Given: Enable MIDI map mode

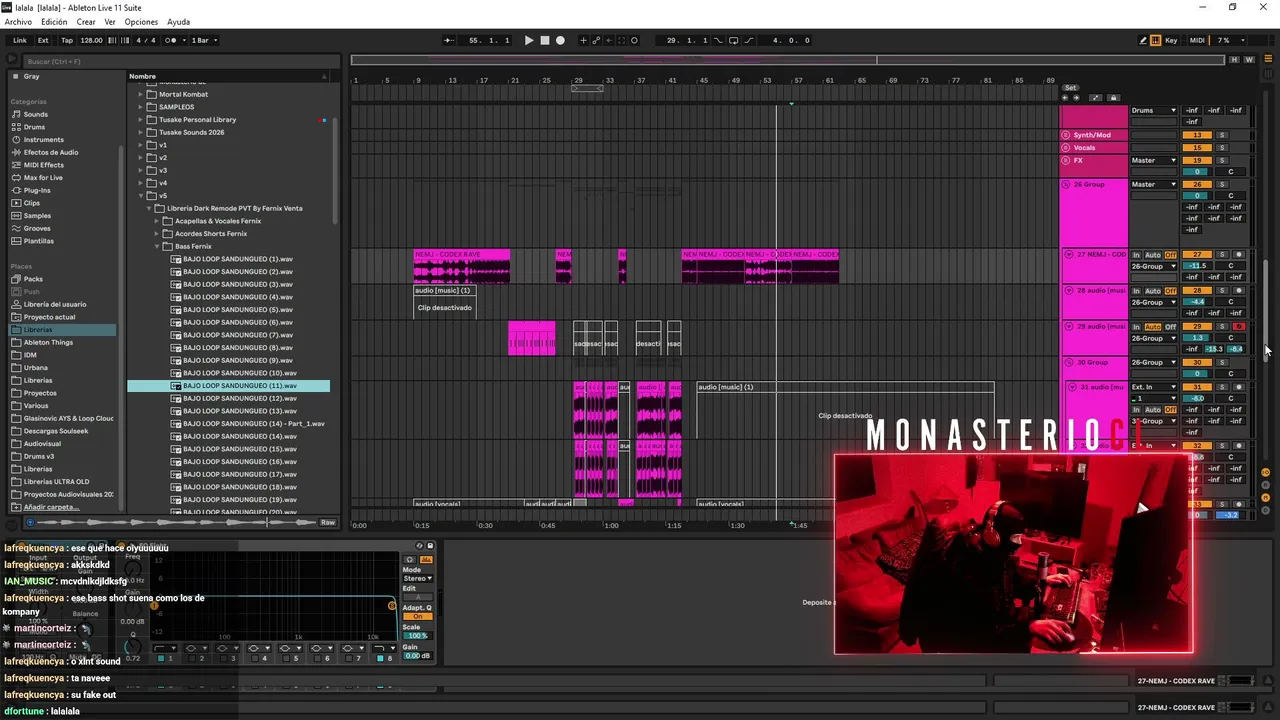Looking at the screenshot, I should [x=1197, y=41].
